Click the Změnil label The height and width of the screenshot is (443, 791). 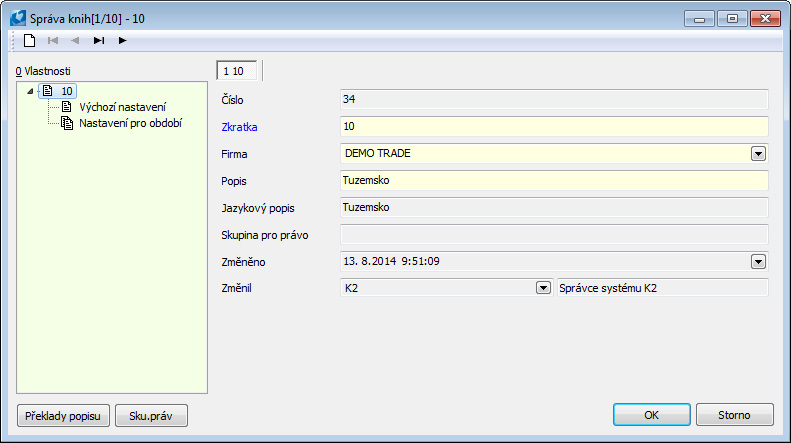click(236, 288)
